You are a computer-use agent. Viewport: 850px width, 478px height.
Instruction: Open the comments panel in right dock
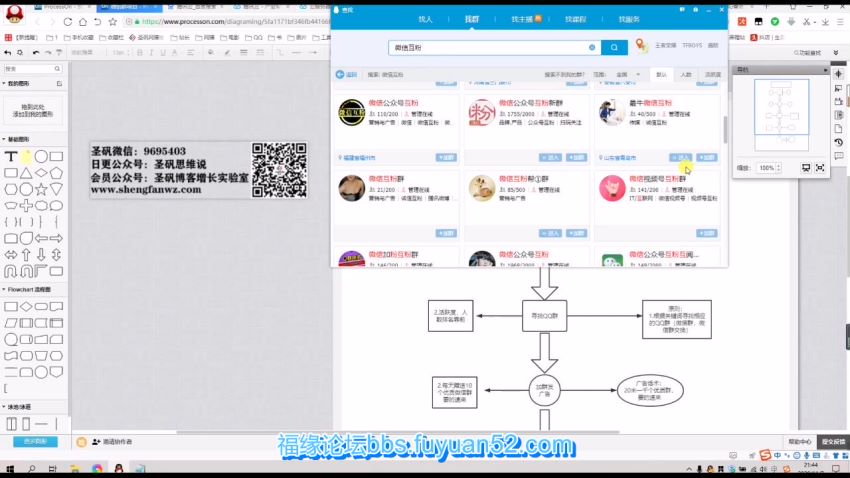[839, 156]
